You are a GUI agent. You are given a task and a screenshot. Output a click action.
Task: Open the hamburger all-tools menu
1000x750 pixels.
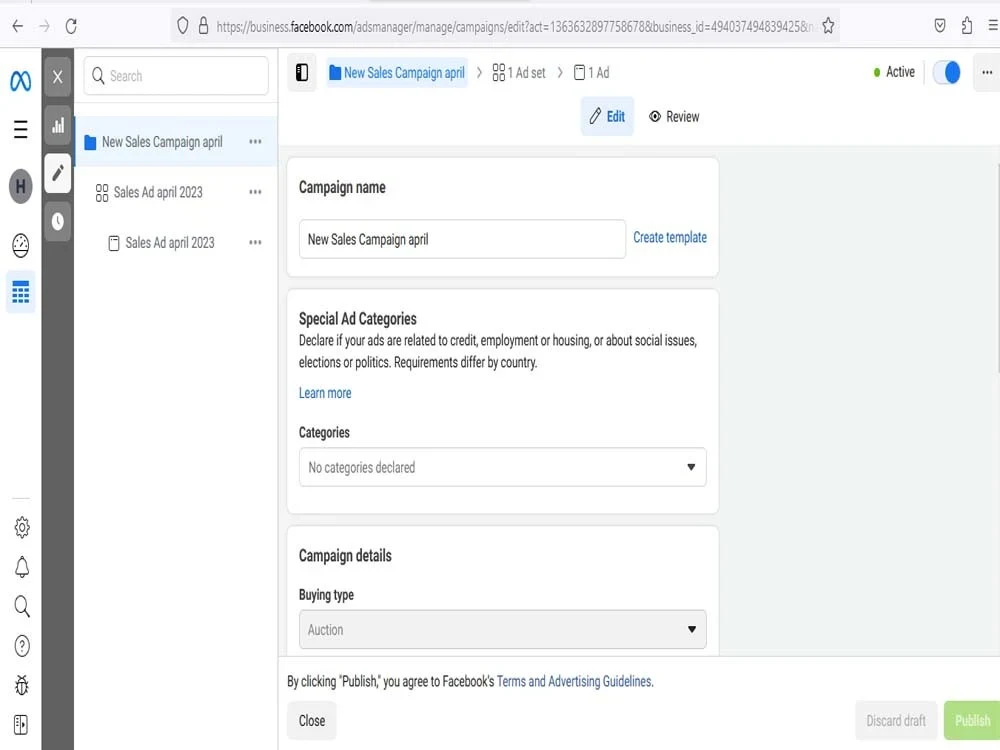point(20,129)
